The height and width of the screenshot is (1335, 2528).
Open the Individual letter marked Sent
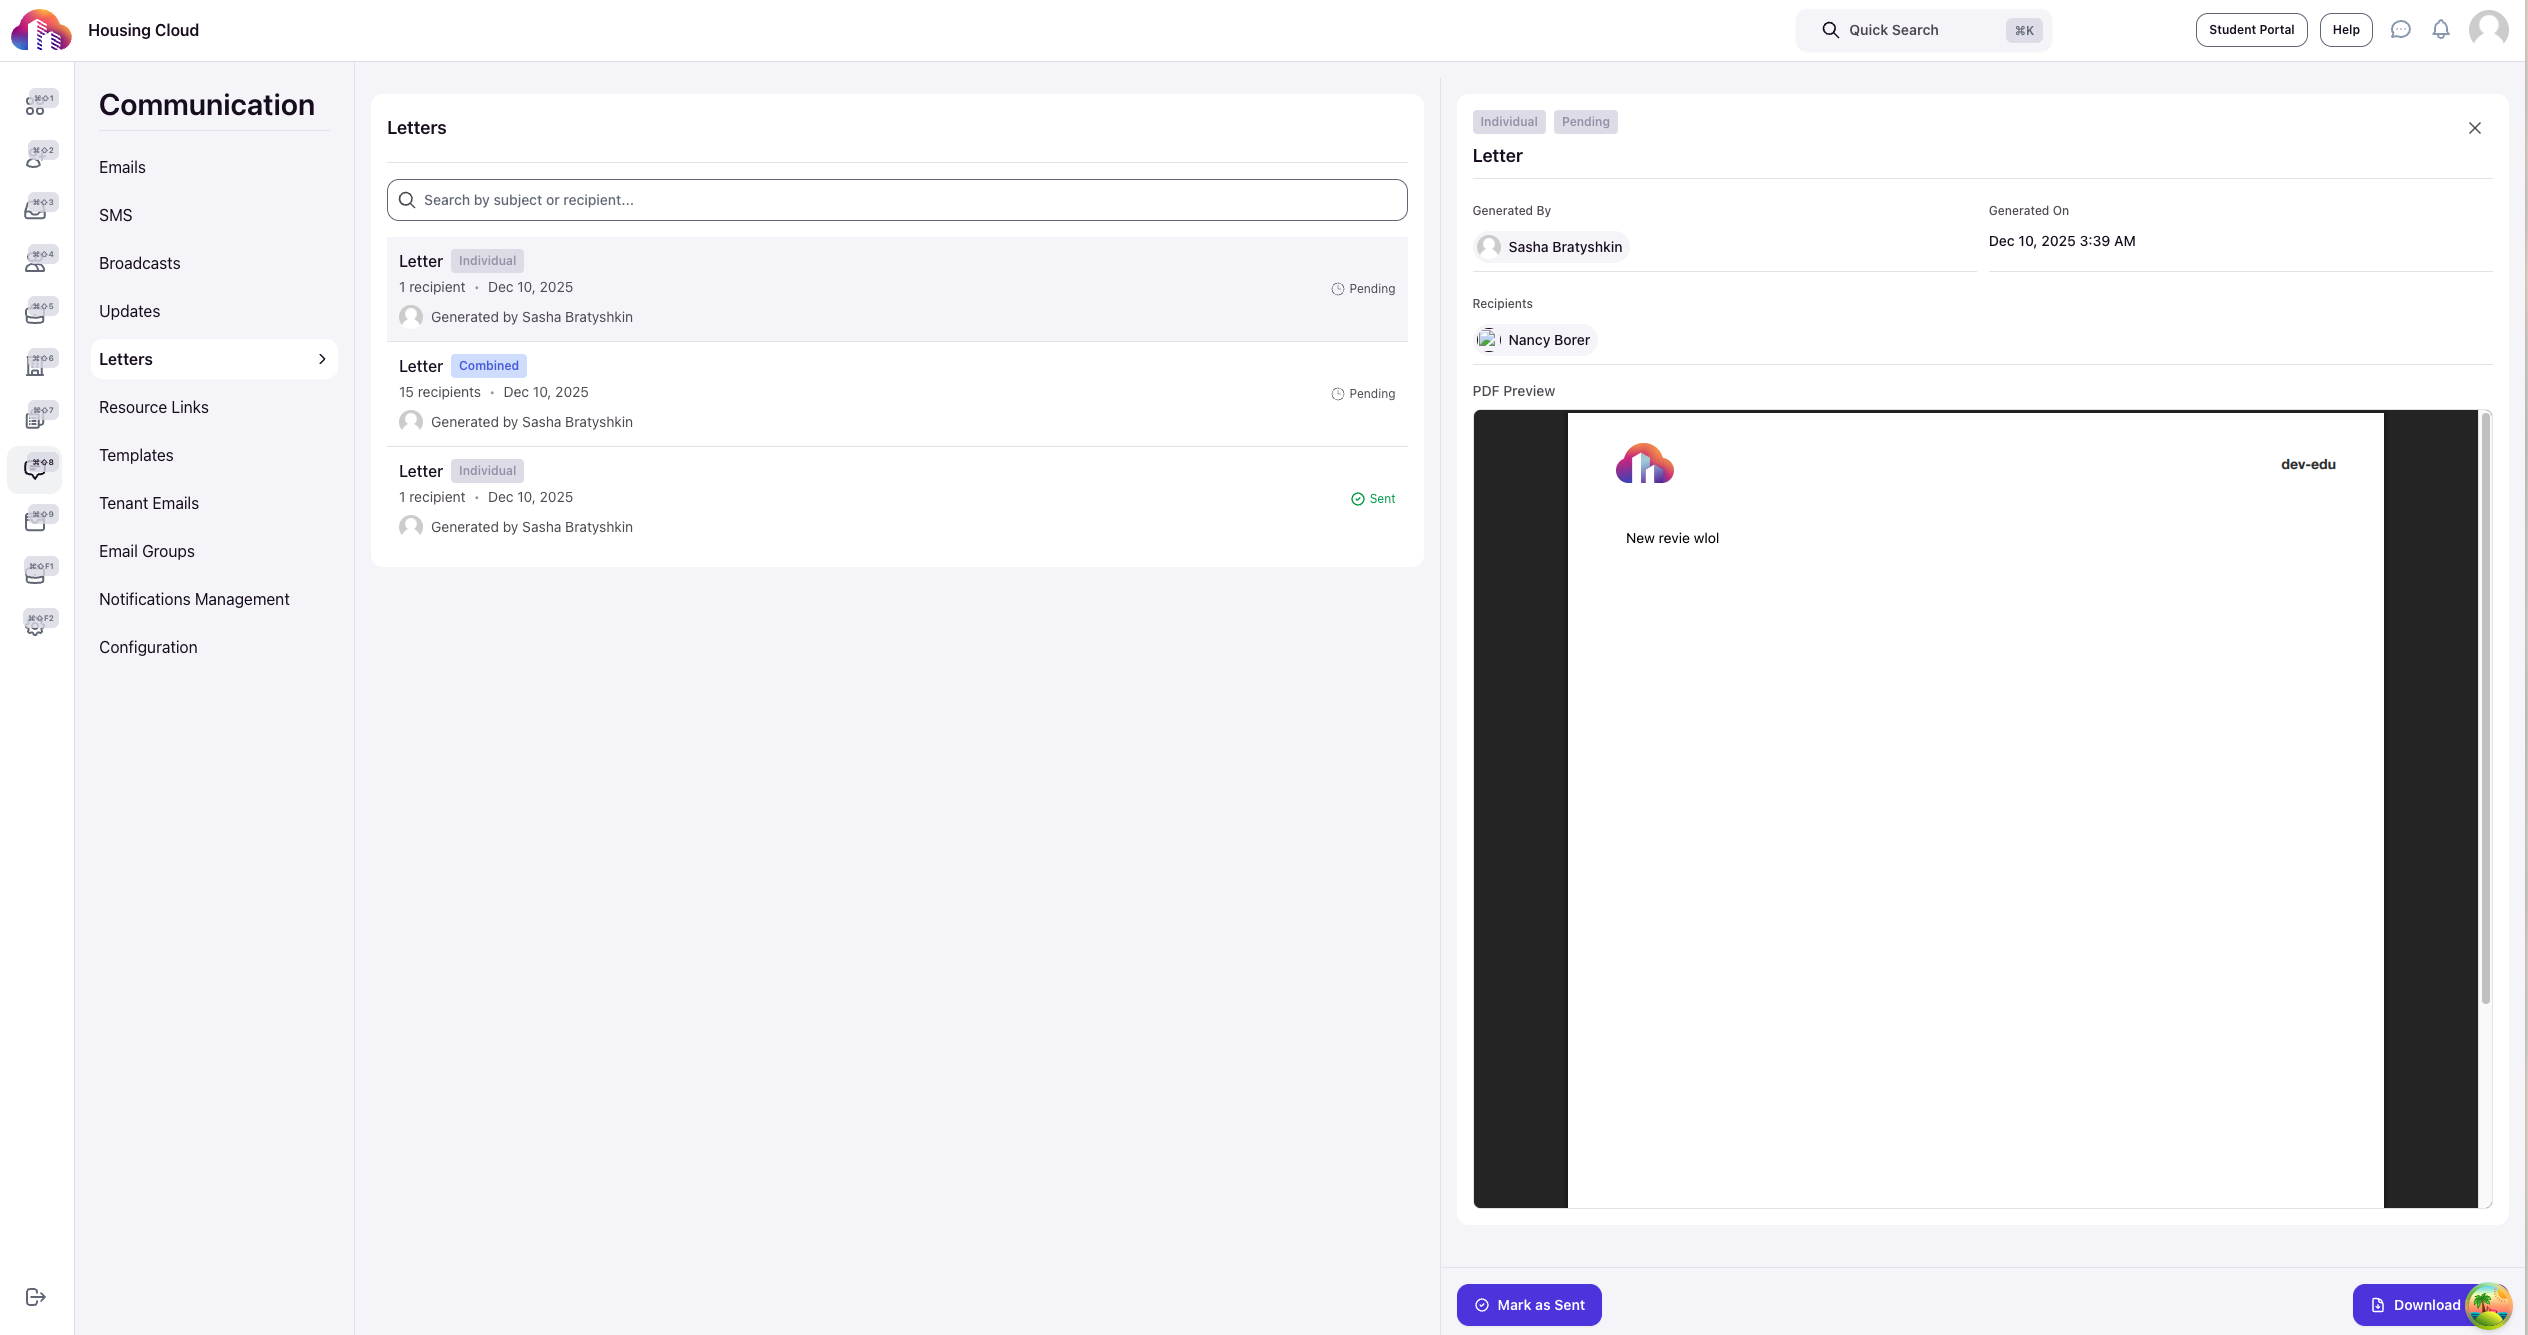tap(897, 499)
